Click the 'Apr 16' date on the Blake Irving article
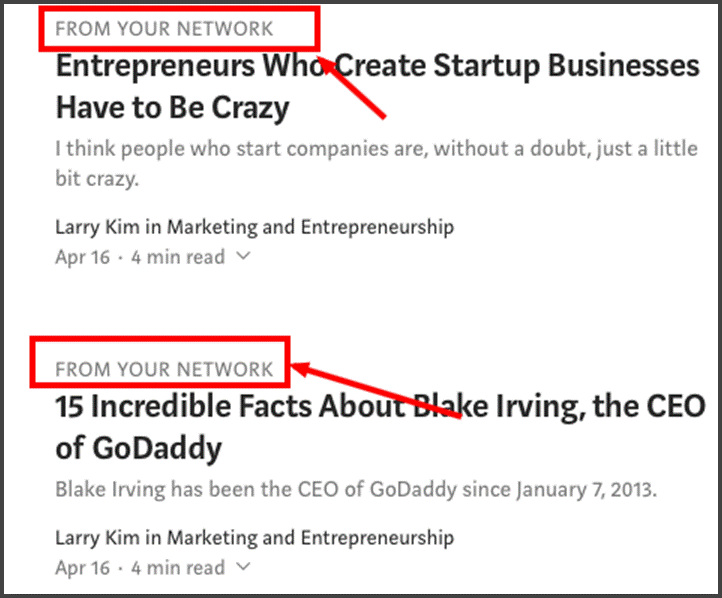The width and height of the screenshot is (722, 598). (x=83, y=568)
